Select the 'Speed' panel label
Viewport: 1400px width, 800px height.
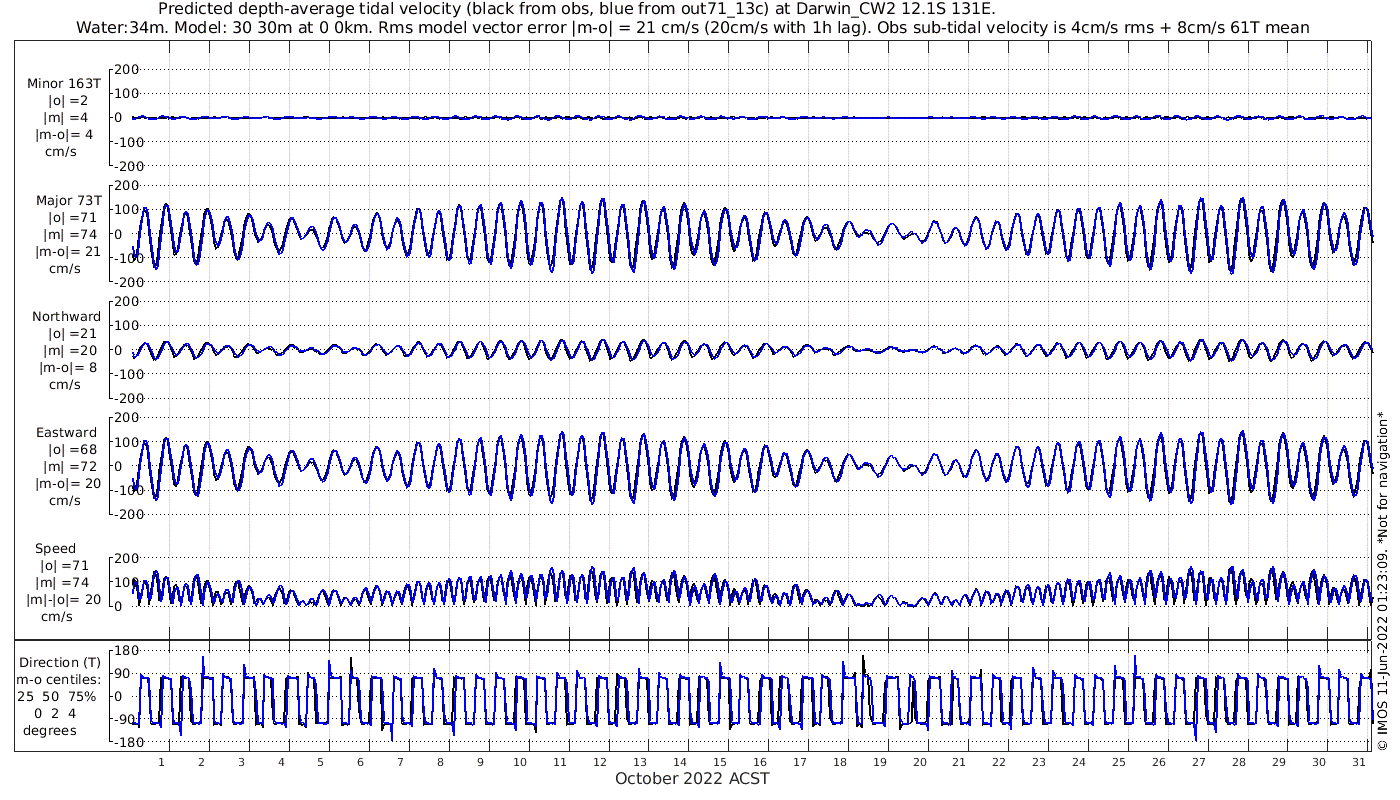click(x=55, y=549)
